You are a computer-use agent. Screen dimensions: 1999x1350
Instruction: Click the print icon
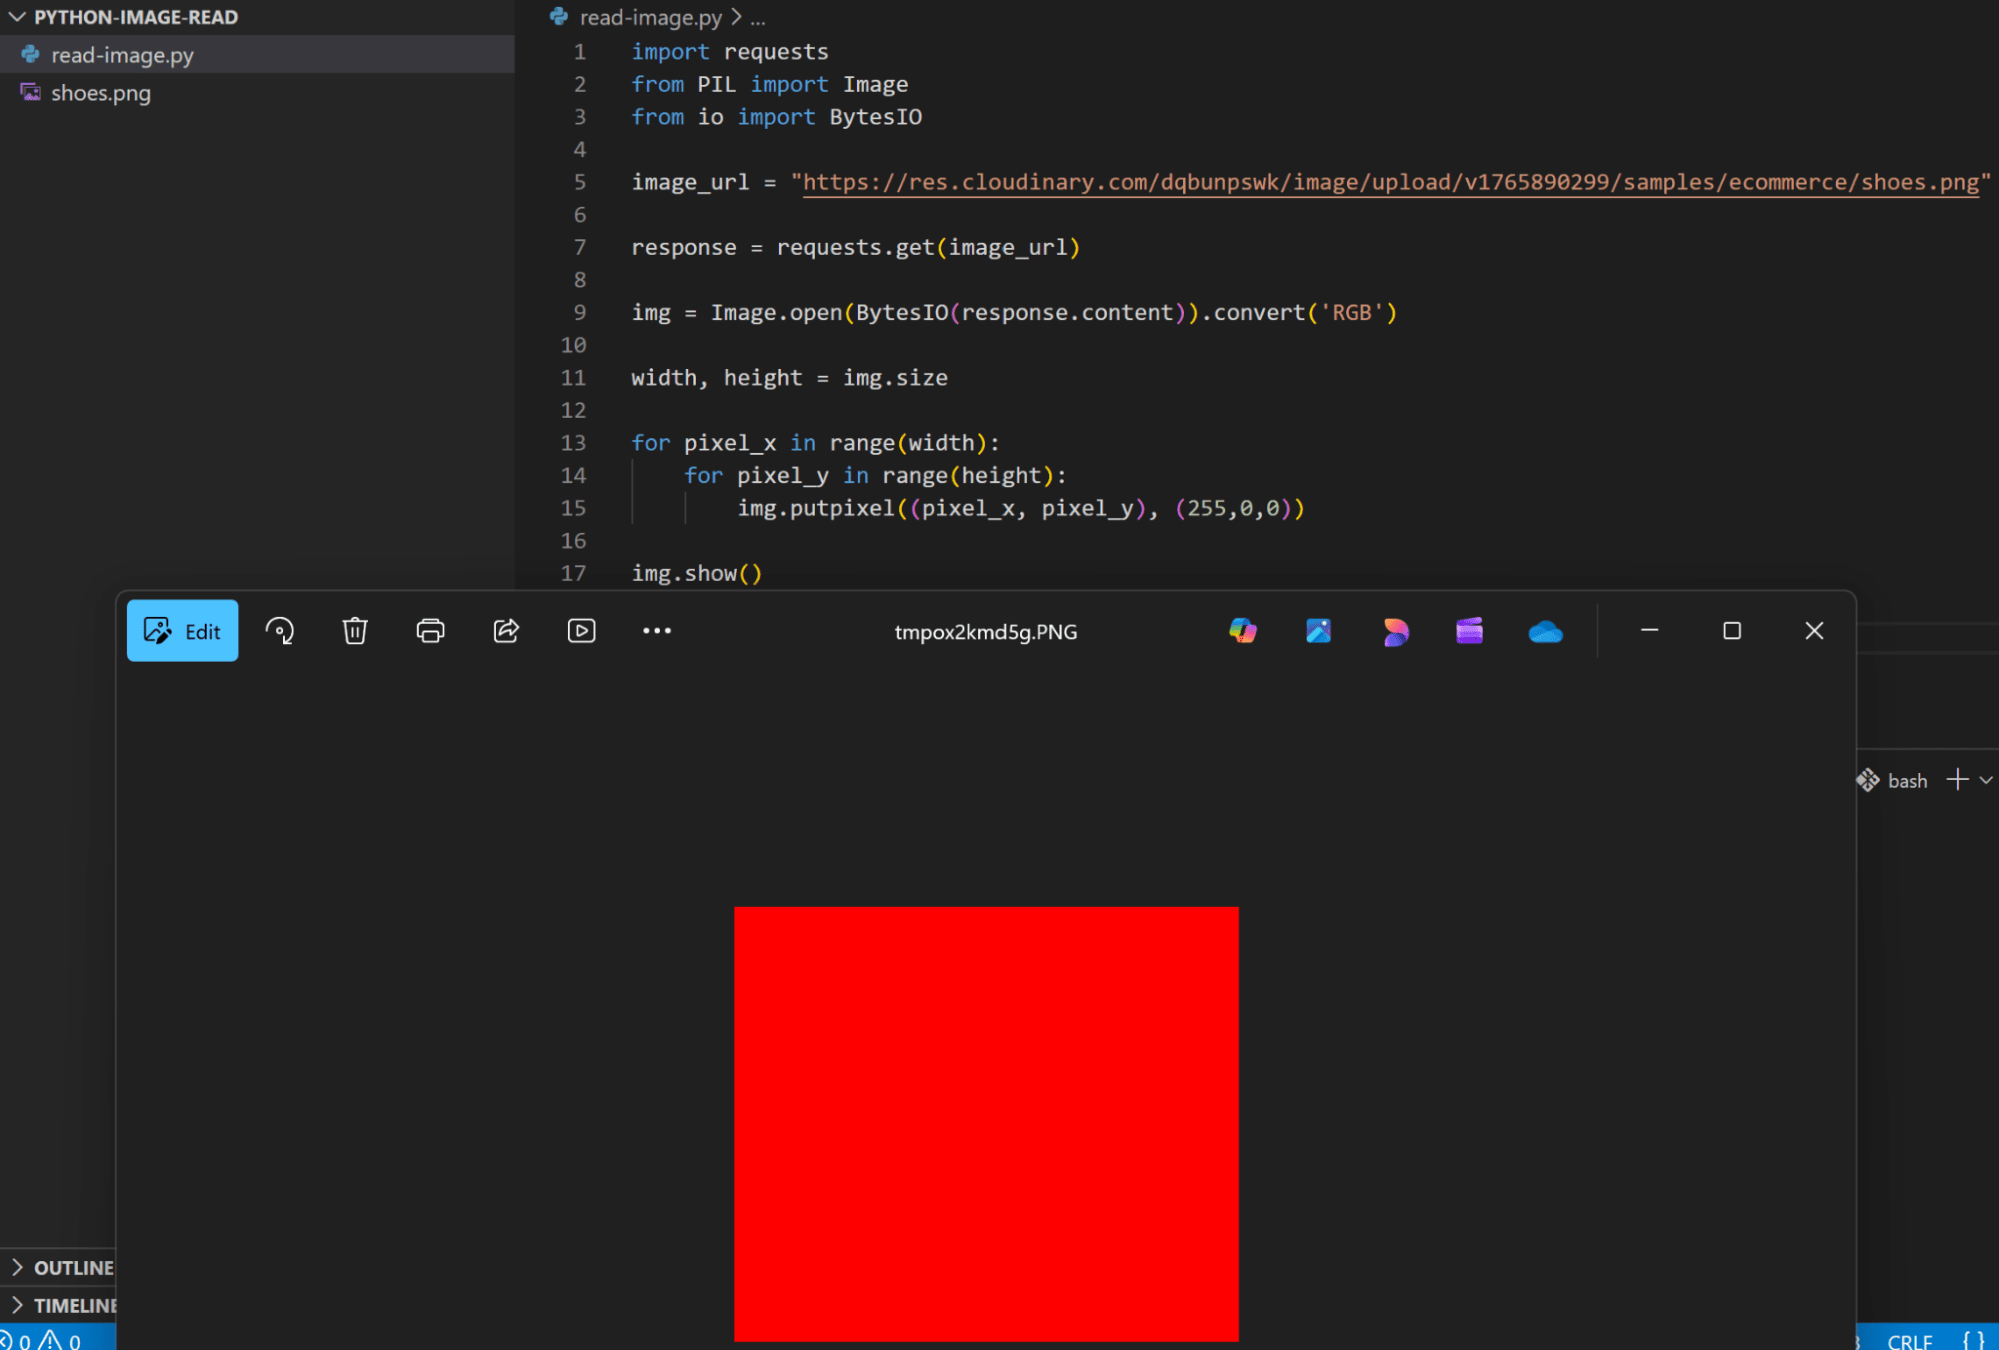pyautogui.click(x=430, y=631)
